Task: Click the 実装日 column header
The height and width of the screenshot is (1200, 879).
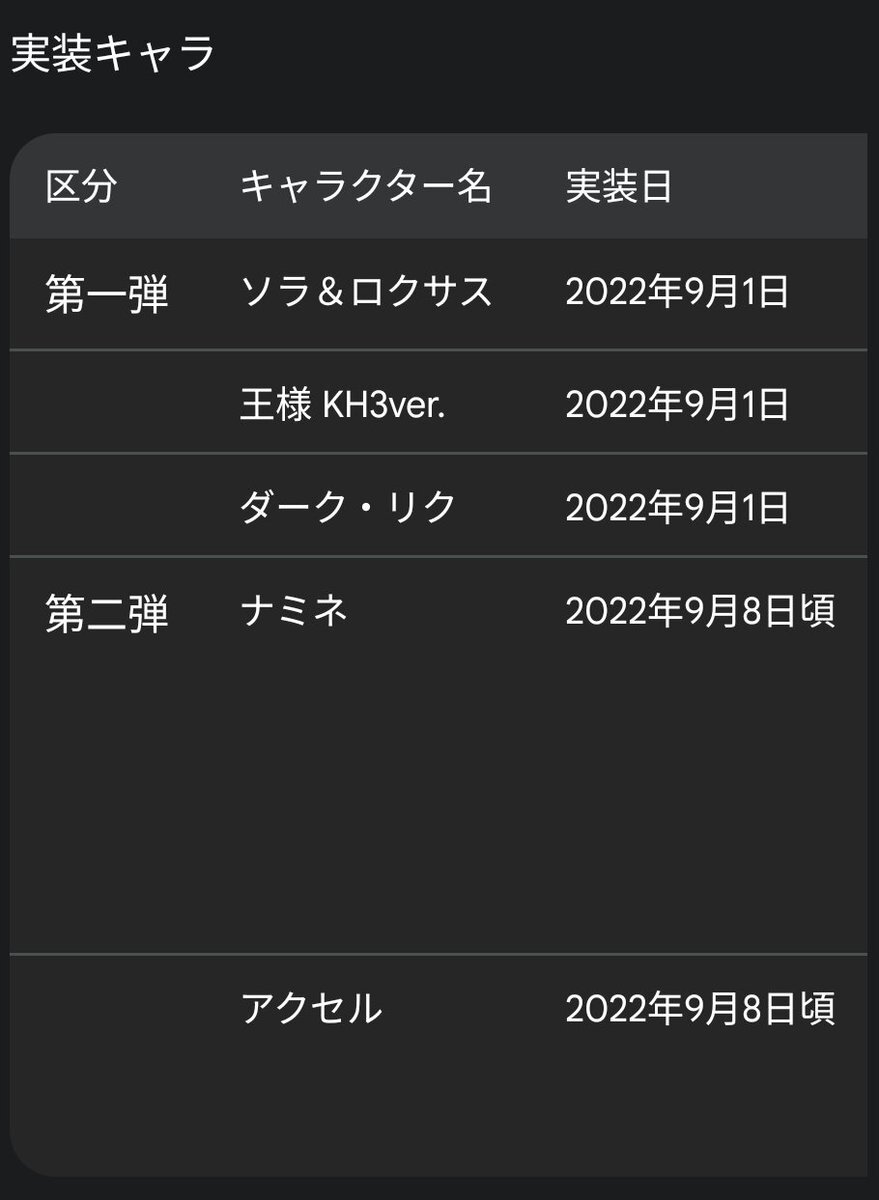Action: coord(619,186)
